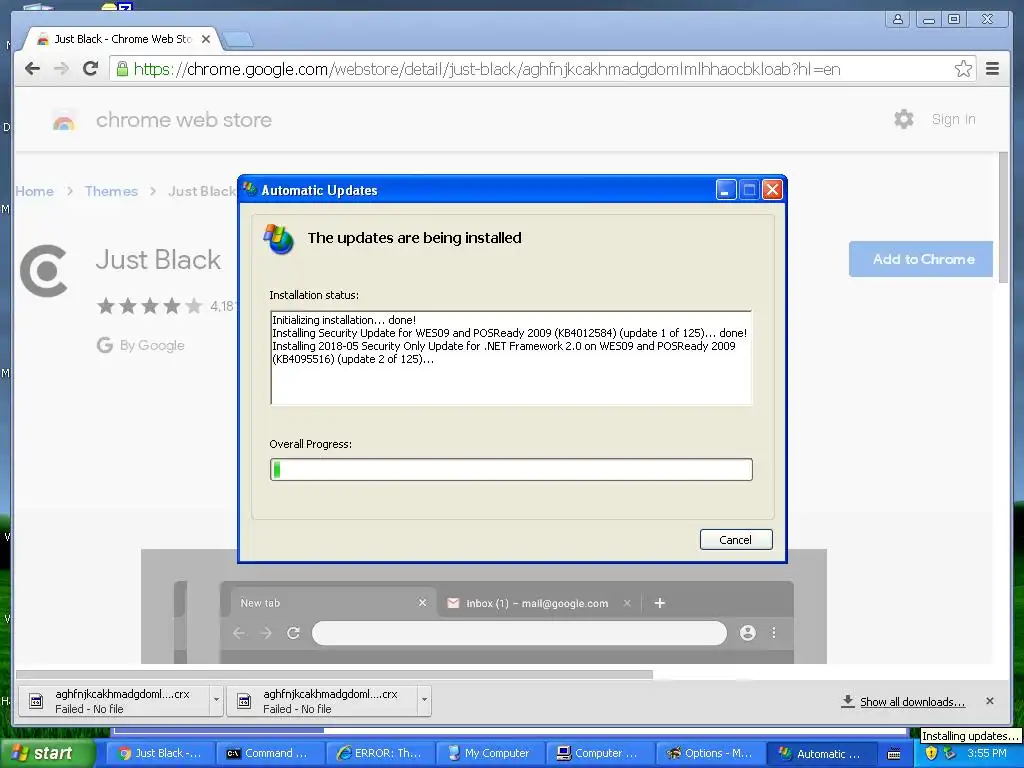The height and width of the screenshot is (768, 1024).
Task: Click the Windows Update shield icon in dialog
Action: (278, 239)
